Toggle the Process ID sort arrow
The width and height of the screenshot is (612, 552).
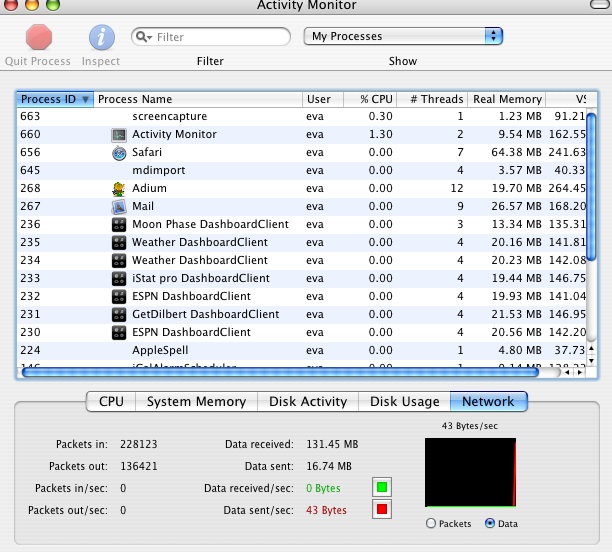click(85, 99)
